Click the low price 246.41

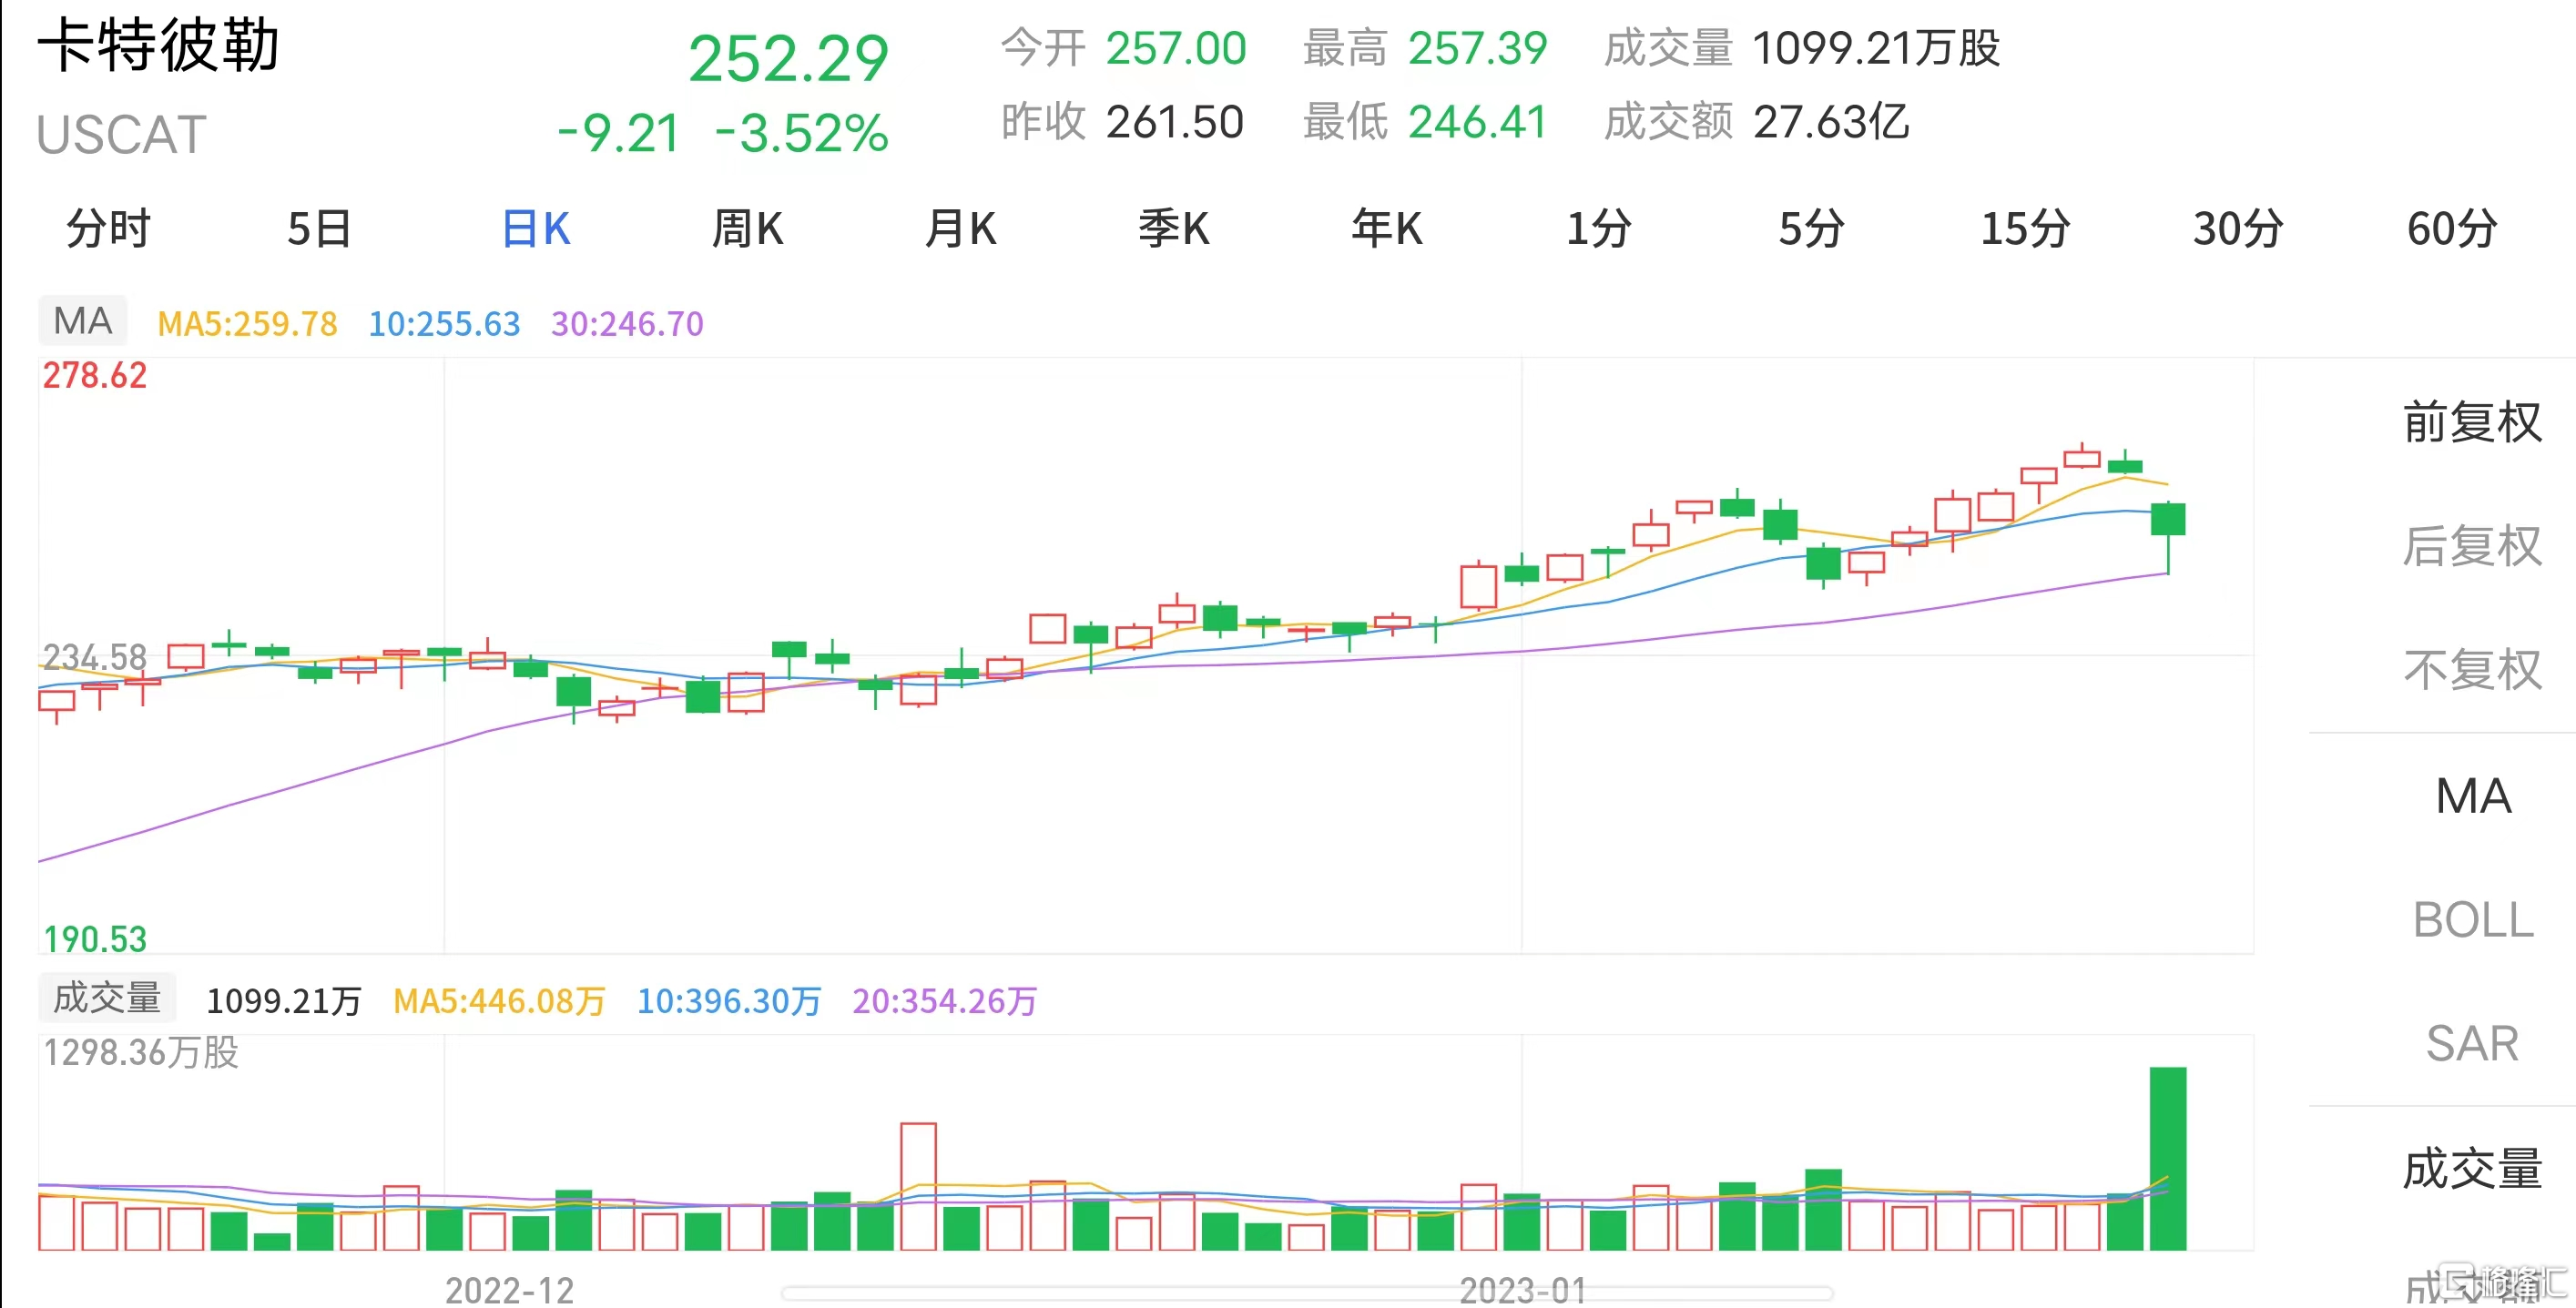pos(1478,122)
